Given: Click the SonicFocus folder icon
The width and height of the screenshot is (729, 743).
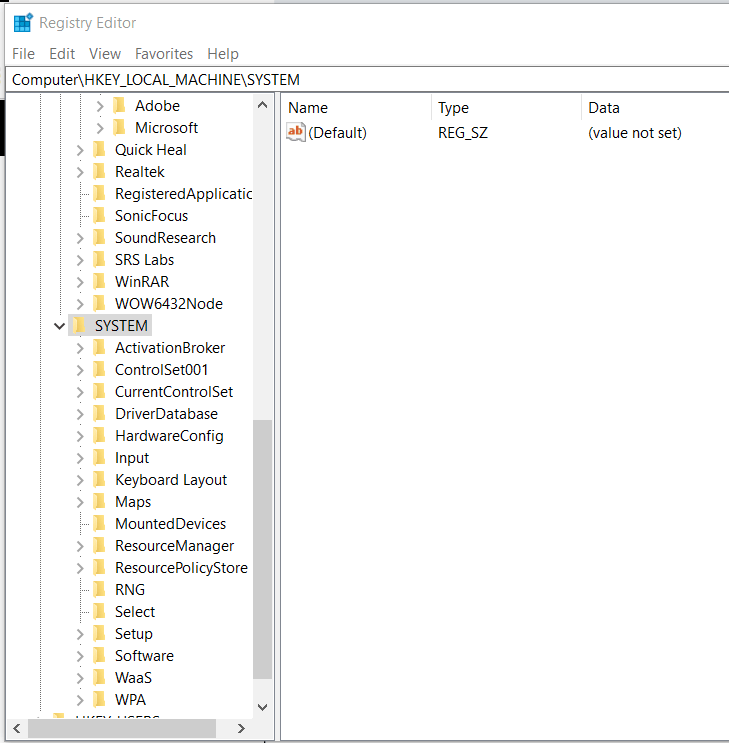Looking at the screenshot, I should pos(100,215).
